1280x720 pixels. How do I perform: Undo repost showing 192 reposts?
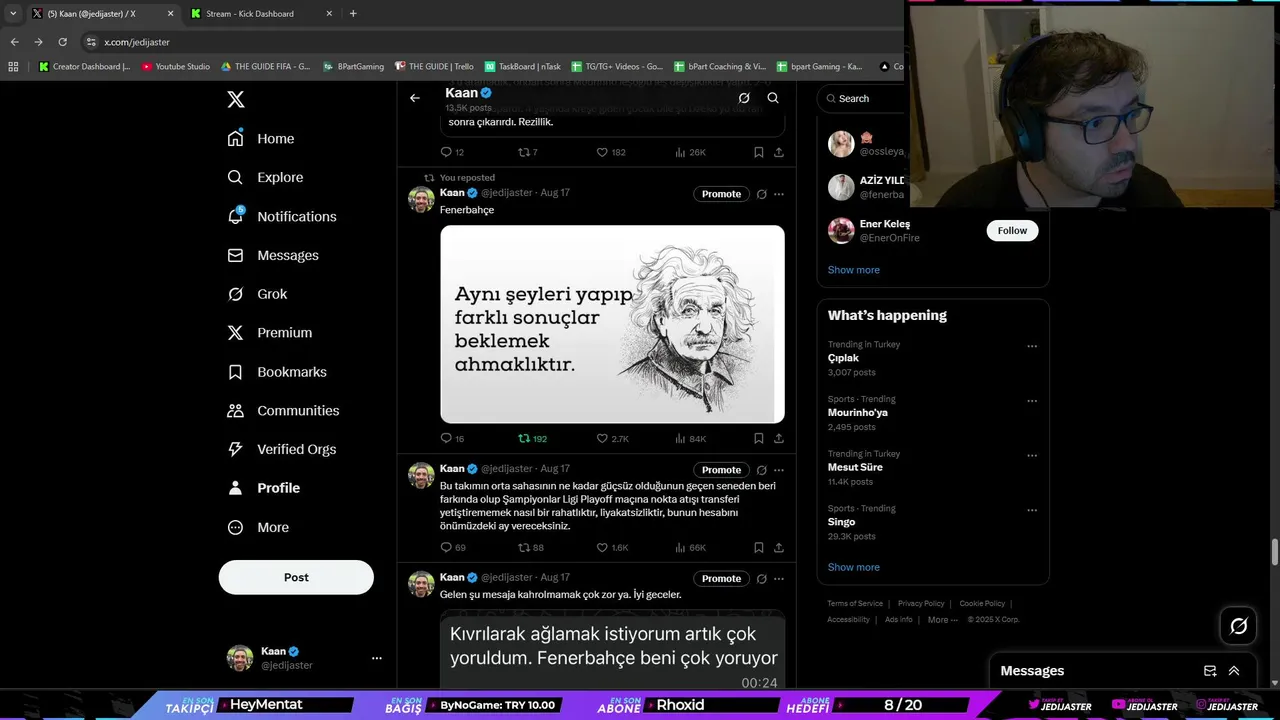pos(532,439)
